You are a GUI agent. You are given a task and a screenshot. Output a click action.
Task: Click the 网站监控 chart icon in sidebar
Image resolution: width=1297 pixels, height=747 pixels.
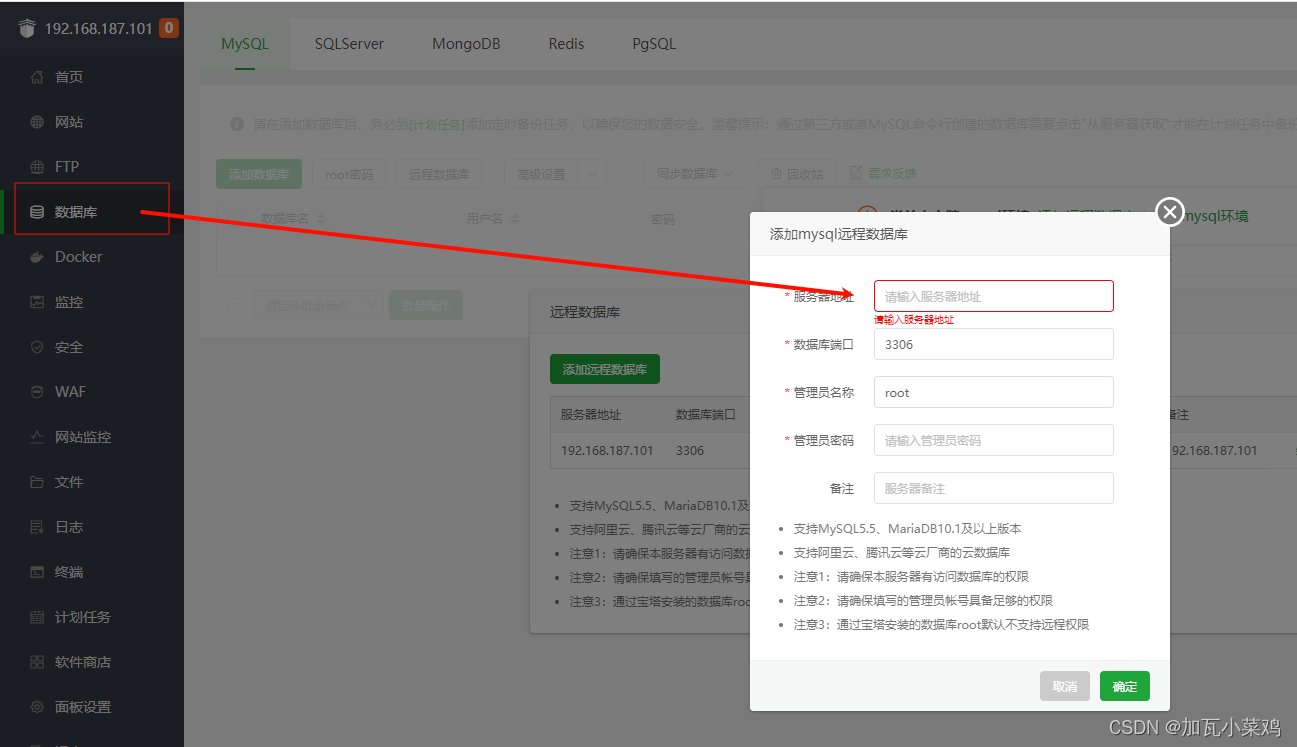click(x=37, y=437)
